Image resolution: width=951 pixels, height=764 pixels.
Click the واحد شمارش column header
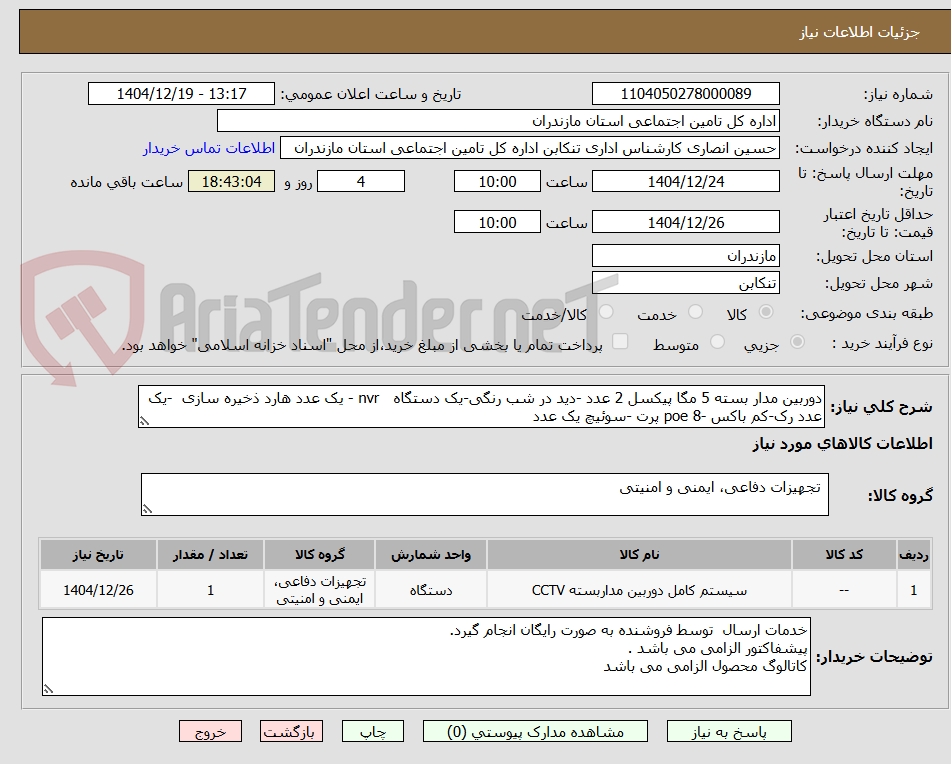click(x=431, y=555)
